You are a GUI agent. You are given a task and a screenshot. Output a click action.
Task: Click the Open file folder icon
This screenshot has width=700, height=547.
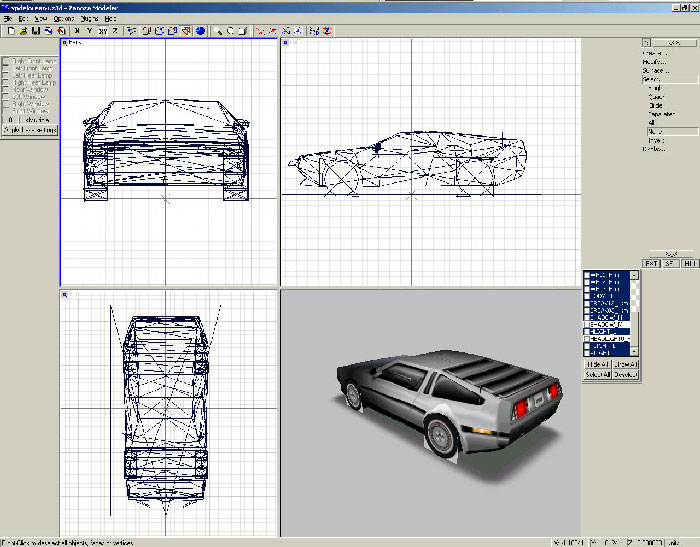[x=24, y=31]
